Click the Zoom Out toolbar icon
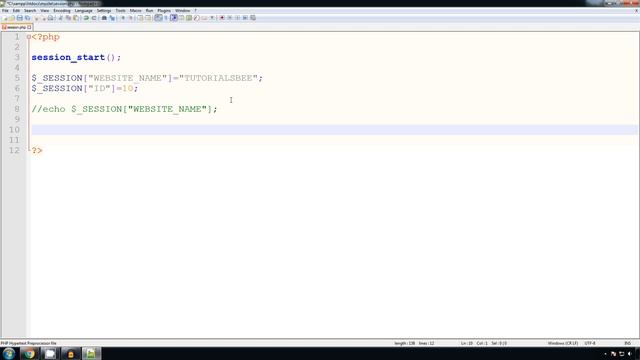The height and width of the screenshot is (360, 640). [131, 18]
